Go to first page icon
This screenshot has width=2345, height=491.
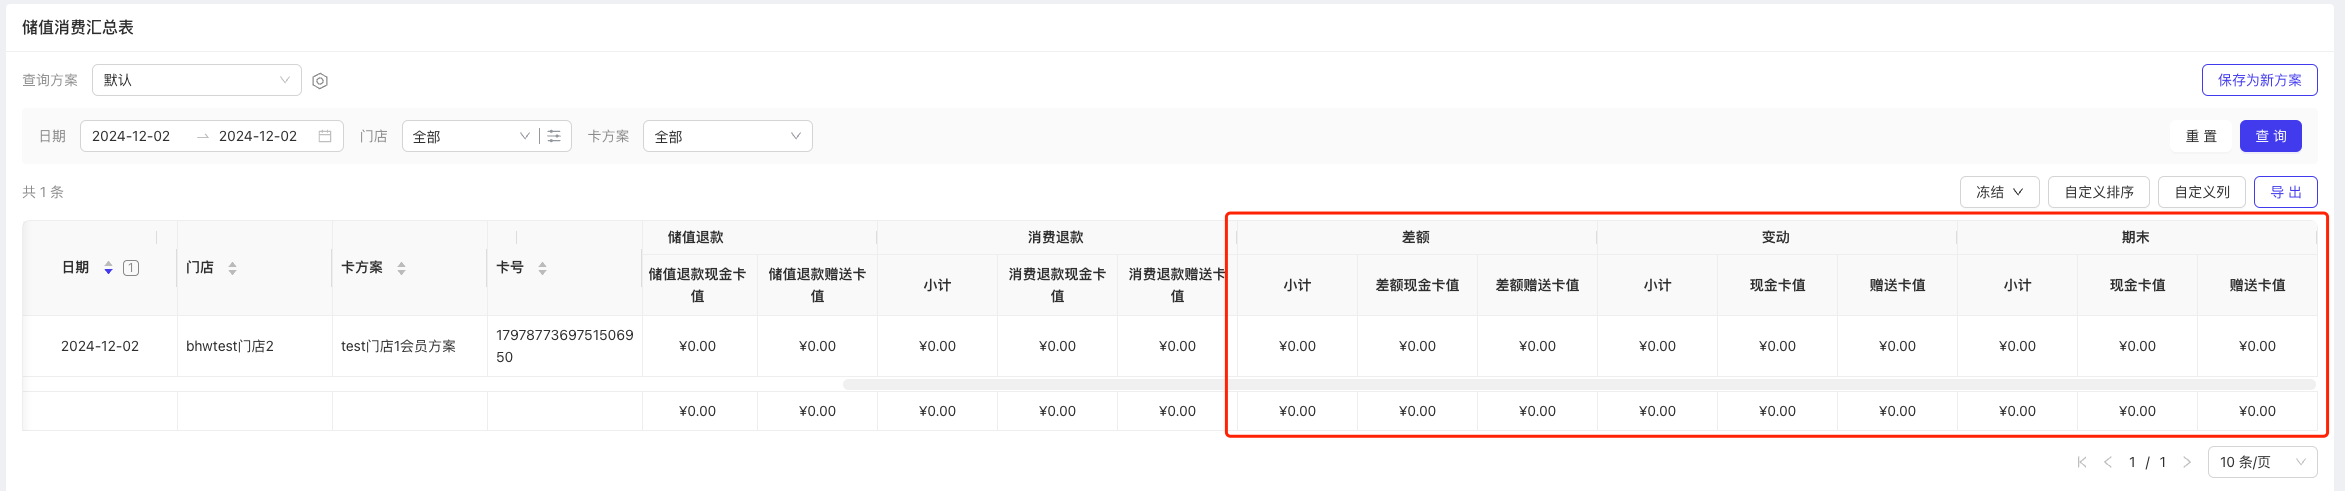2082,462
